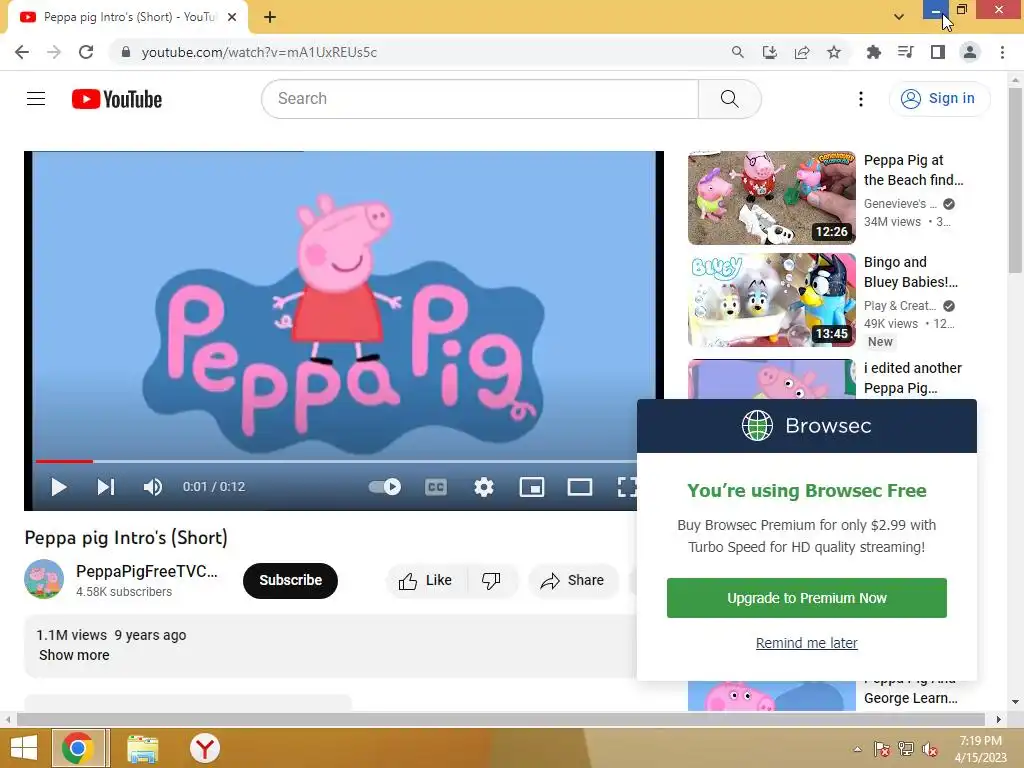Screen dimensions: 1024x768
Task: Open Bingo and Bluey Babies thumbnail
Action: coord(772,300)
